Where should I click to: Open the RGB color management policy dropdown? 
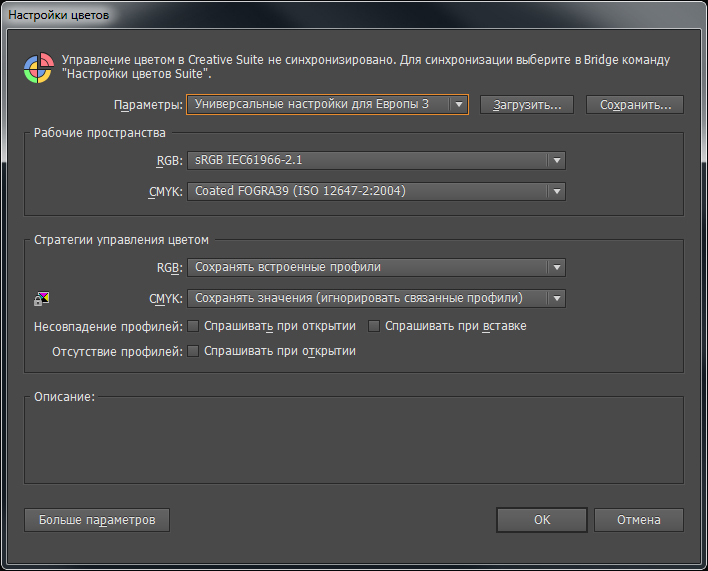(376, 267)
